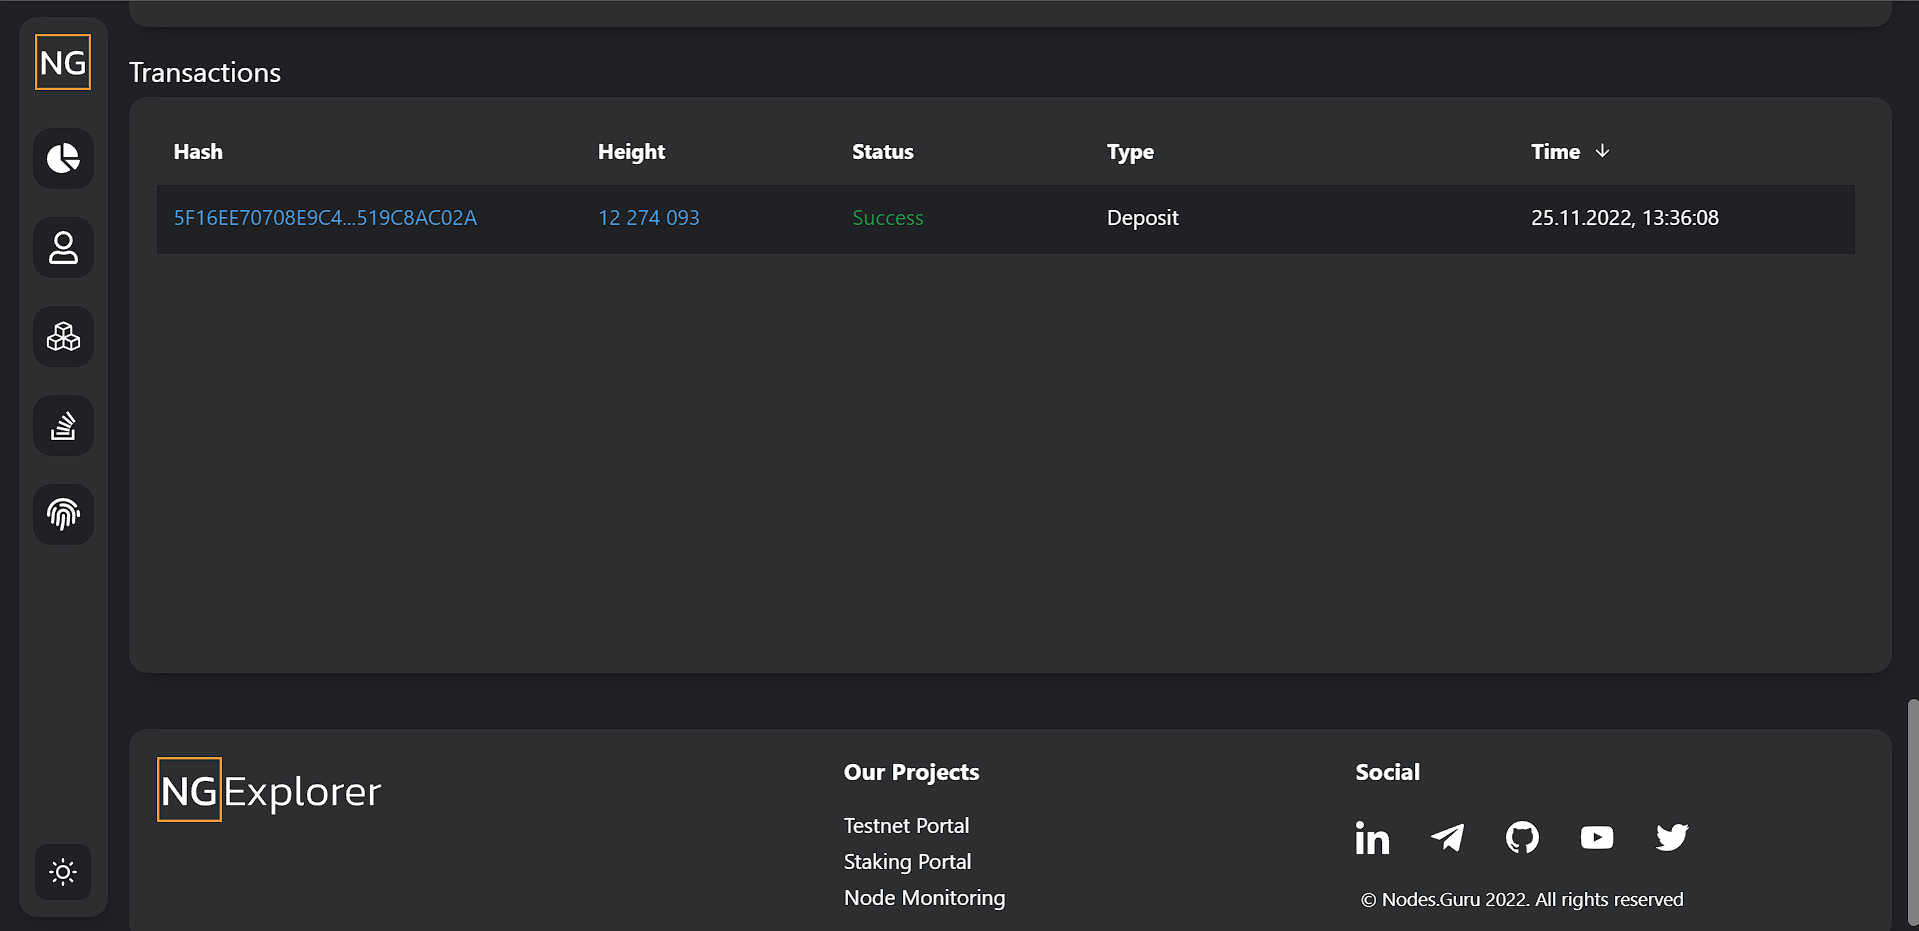Open the Telegram social icon
Viewport: 1919px width, 931px height.
[x=1447, y=837]
